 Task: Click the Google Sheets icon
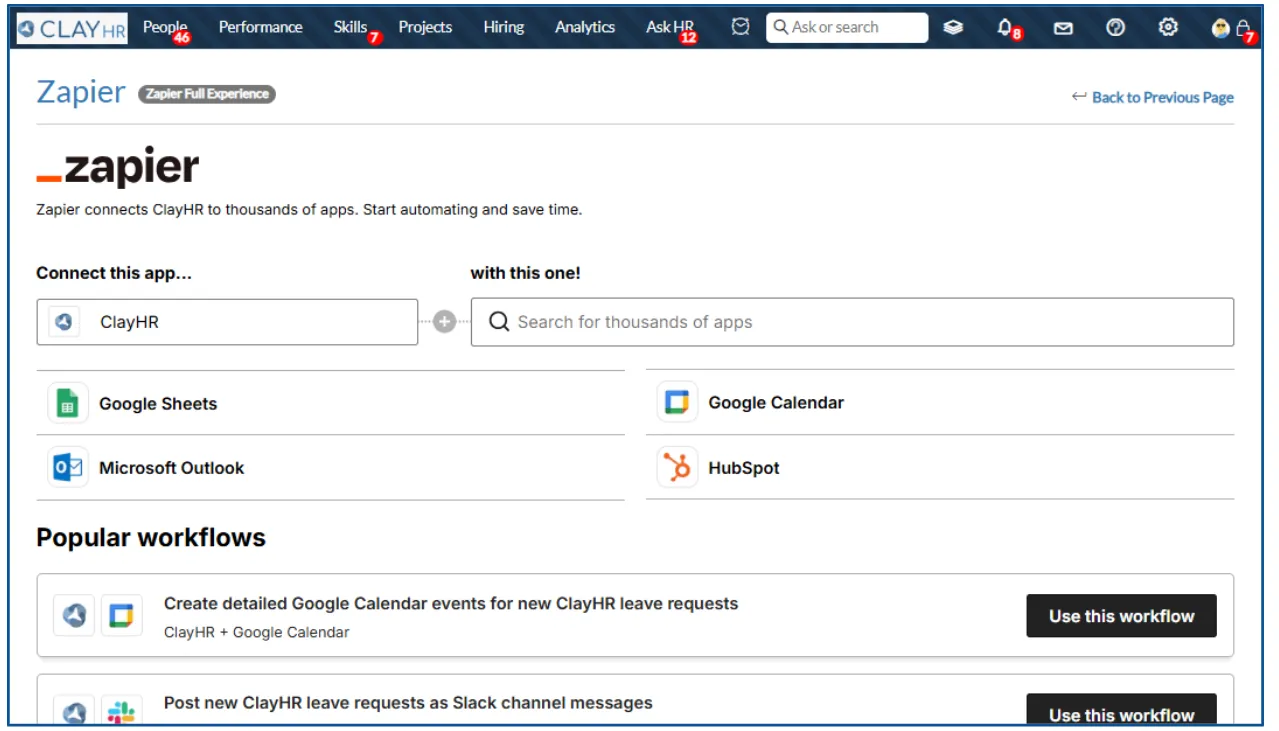(68, 403)
